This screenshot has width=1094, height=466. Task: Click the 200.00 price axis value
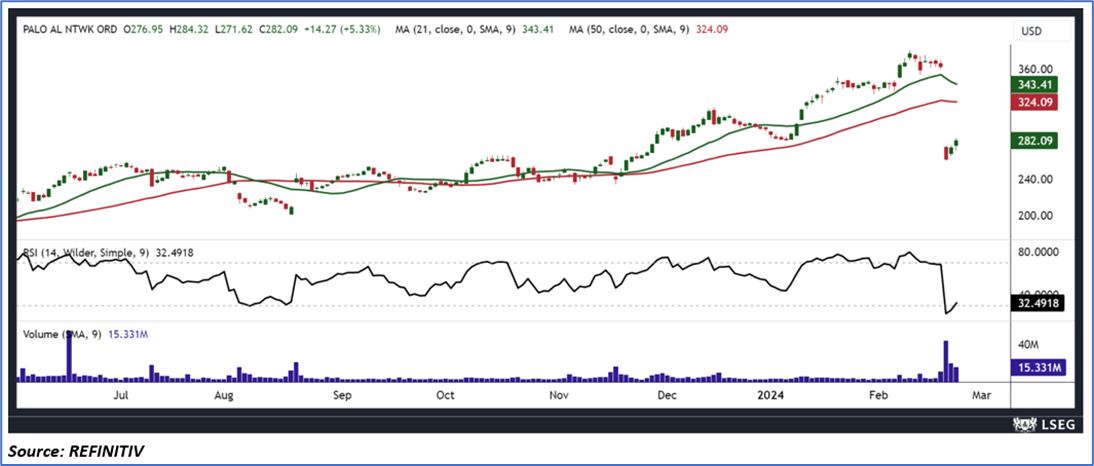click(1035, 216)
